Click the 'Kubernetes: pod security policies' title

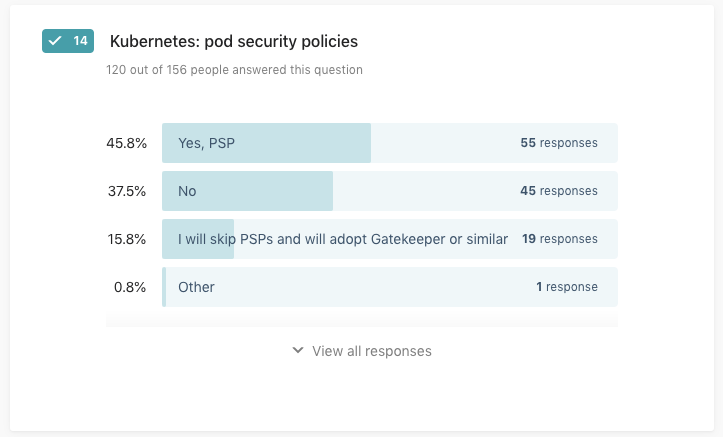click(x=233, y=42)
